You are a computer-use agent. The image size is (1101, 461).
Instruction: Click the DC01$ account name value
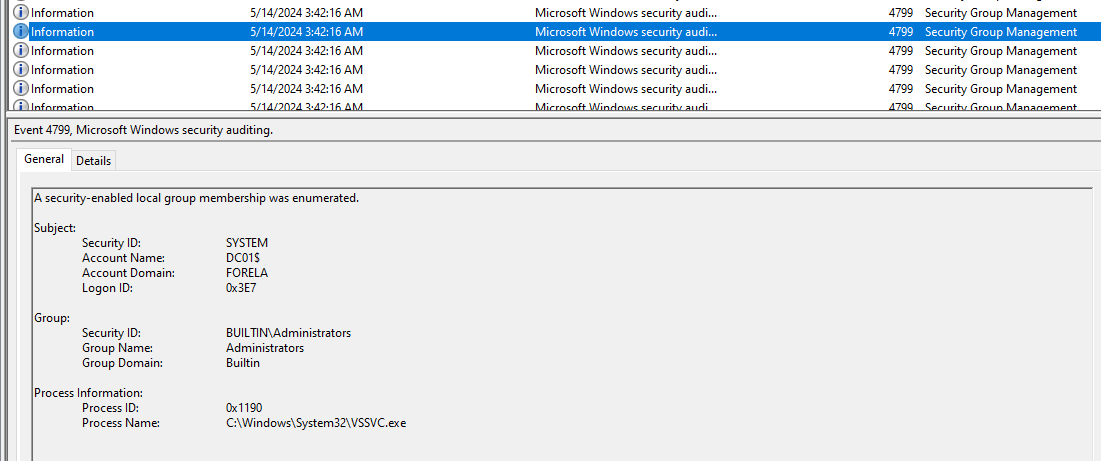[x=245, y=258]
